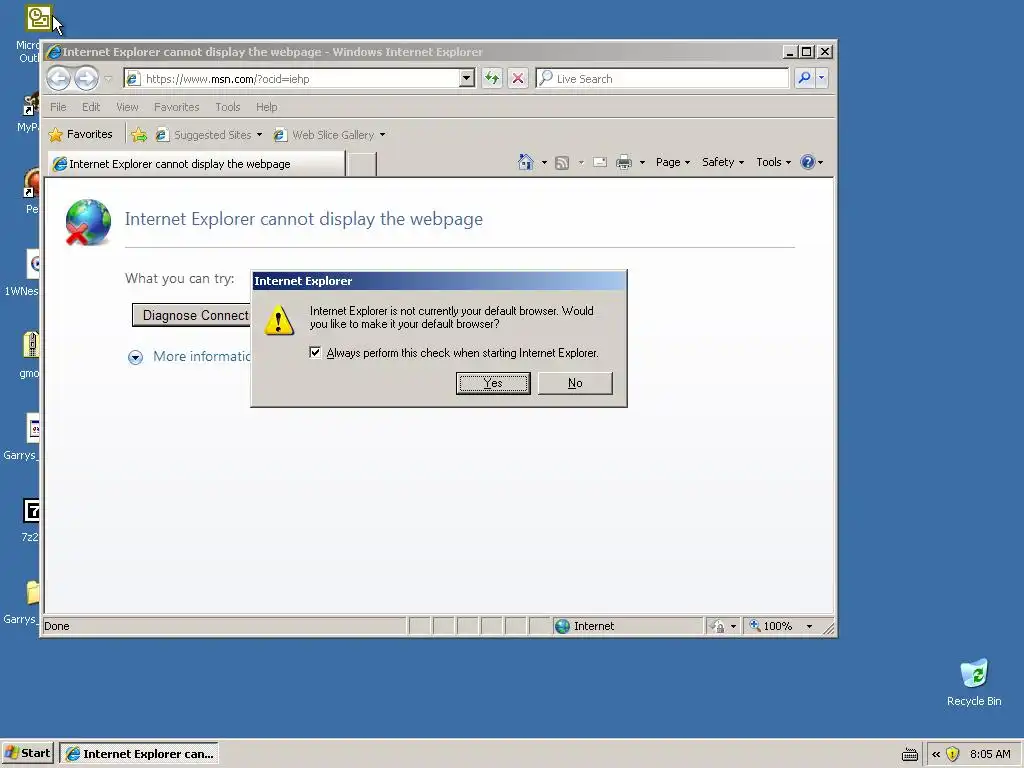Open Home button dropdown arrow
Screen dimensions: 1024x768
544,163
